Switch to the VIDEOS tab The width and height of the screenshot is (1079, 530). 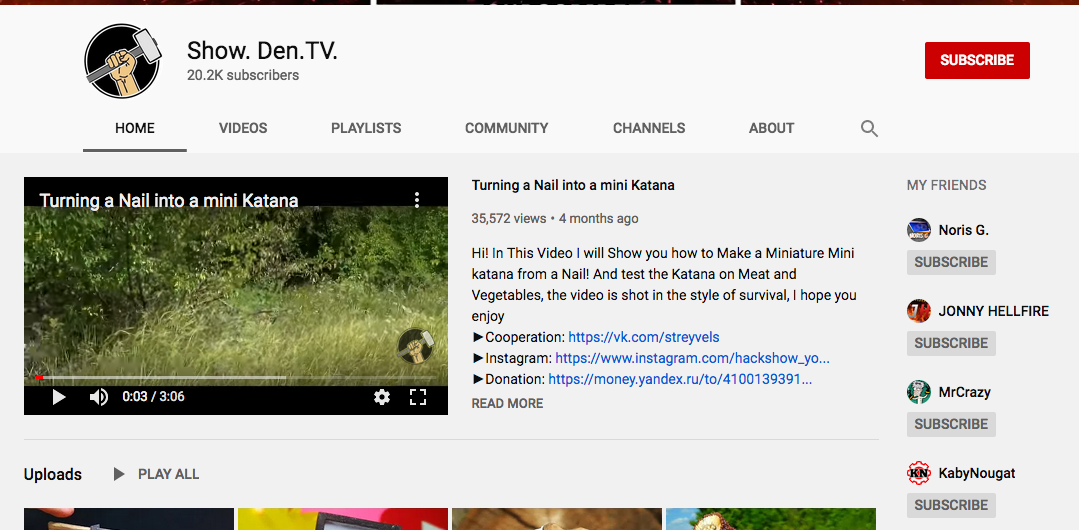pos(243,129)
